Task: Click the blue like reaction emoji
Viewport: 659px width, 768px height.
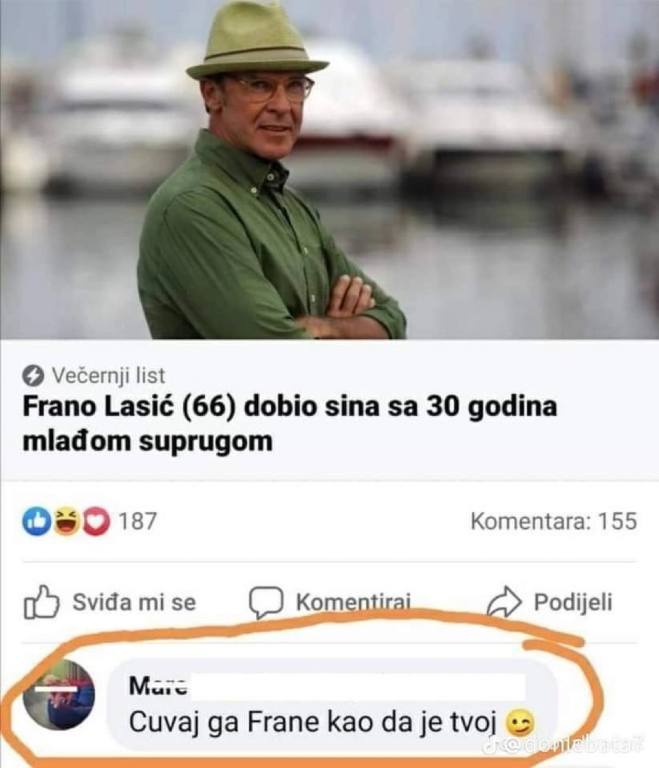Action: (x=37, y=521)
